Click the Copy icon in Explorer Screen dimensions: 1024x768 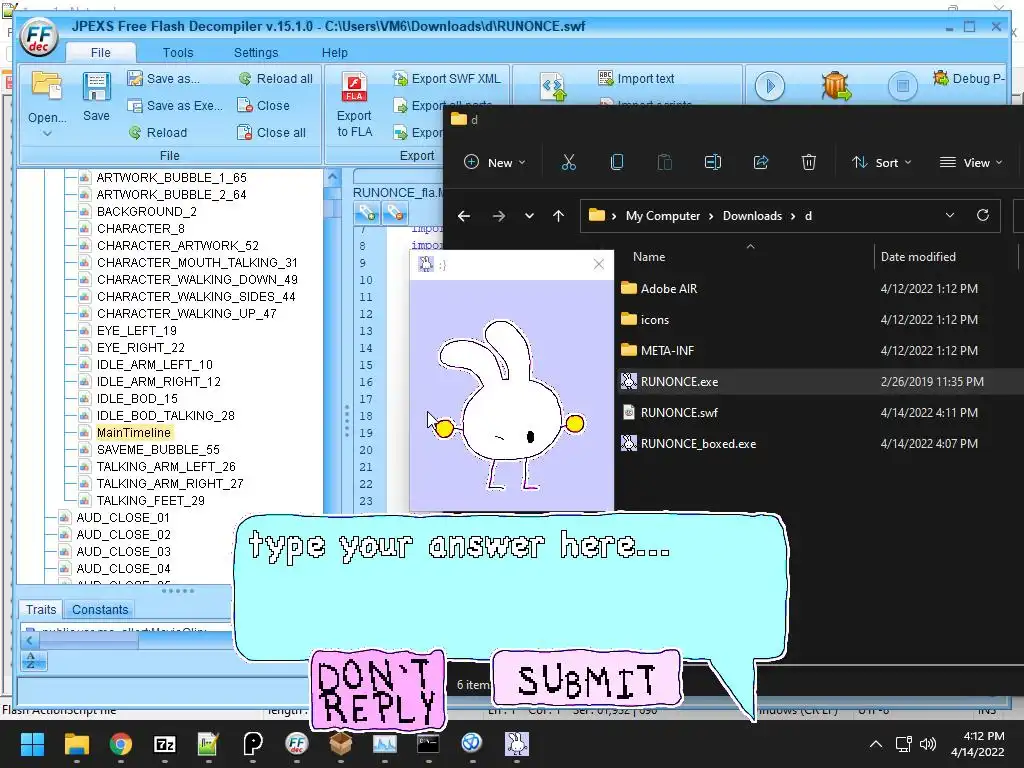click(616, 163)
